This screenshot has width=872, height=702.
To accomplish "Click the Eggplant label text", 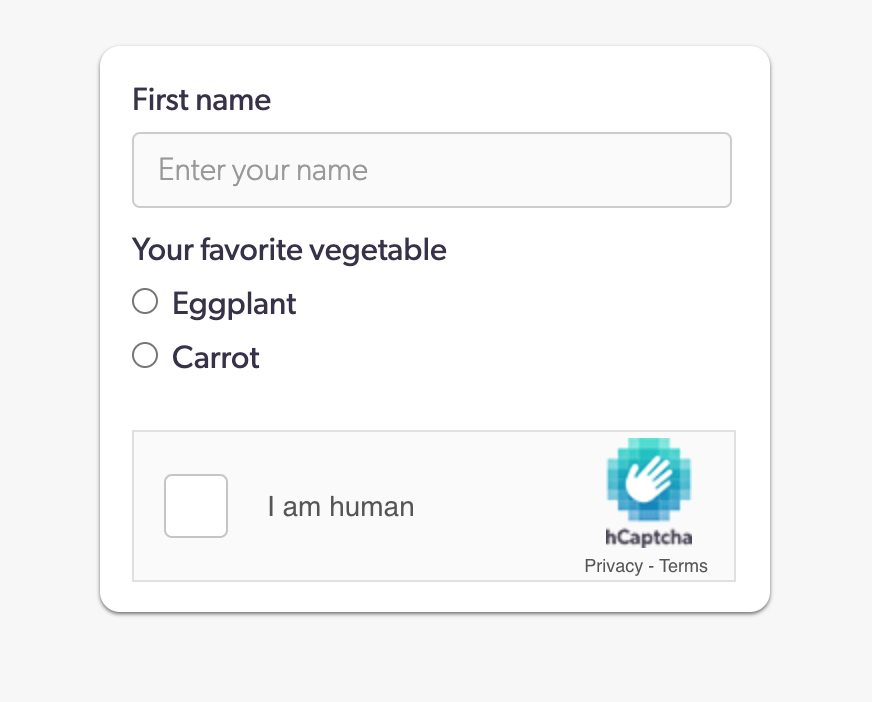I will (x=234, y=303).
